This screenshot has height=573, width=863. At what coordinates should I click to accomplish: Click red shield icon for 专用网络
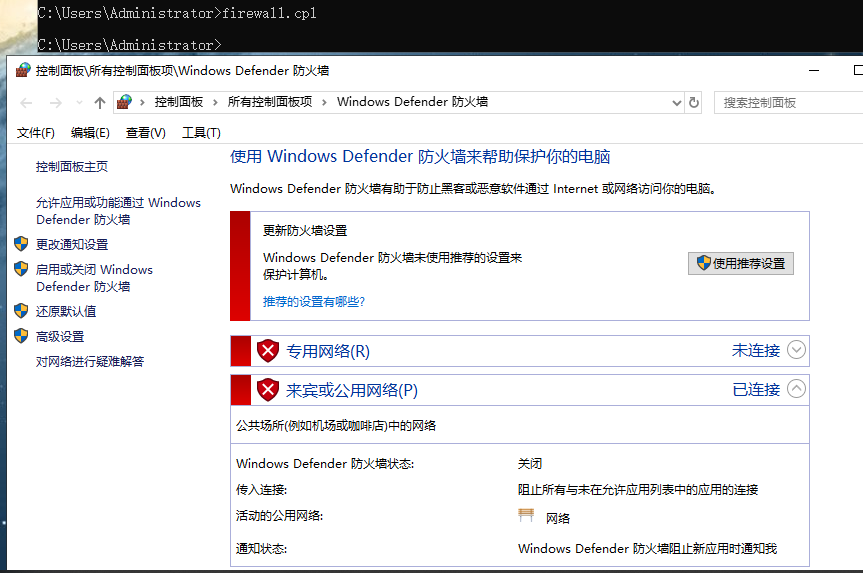pos(267,351)
